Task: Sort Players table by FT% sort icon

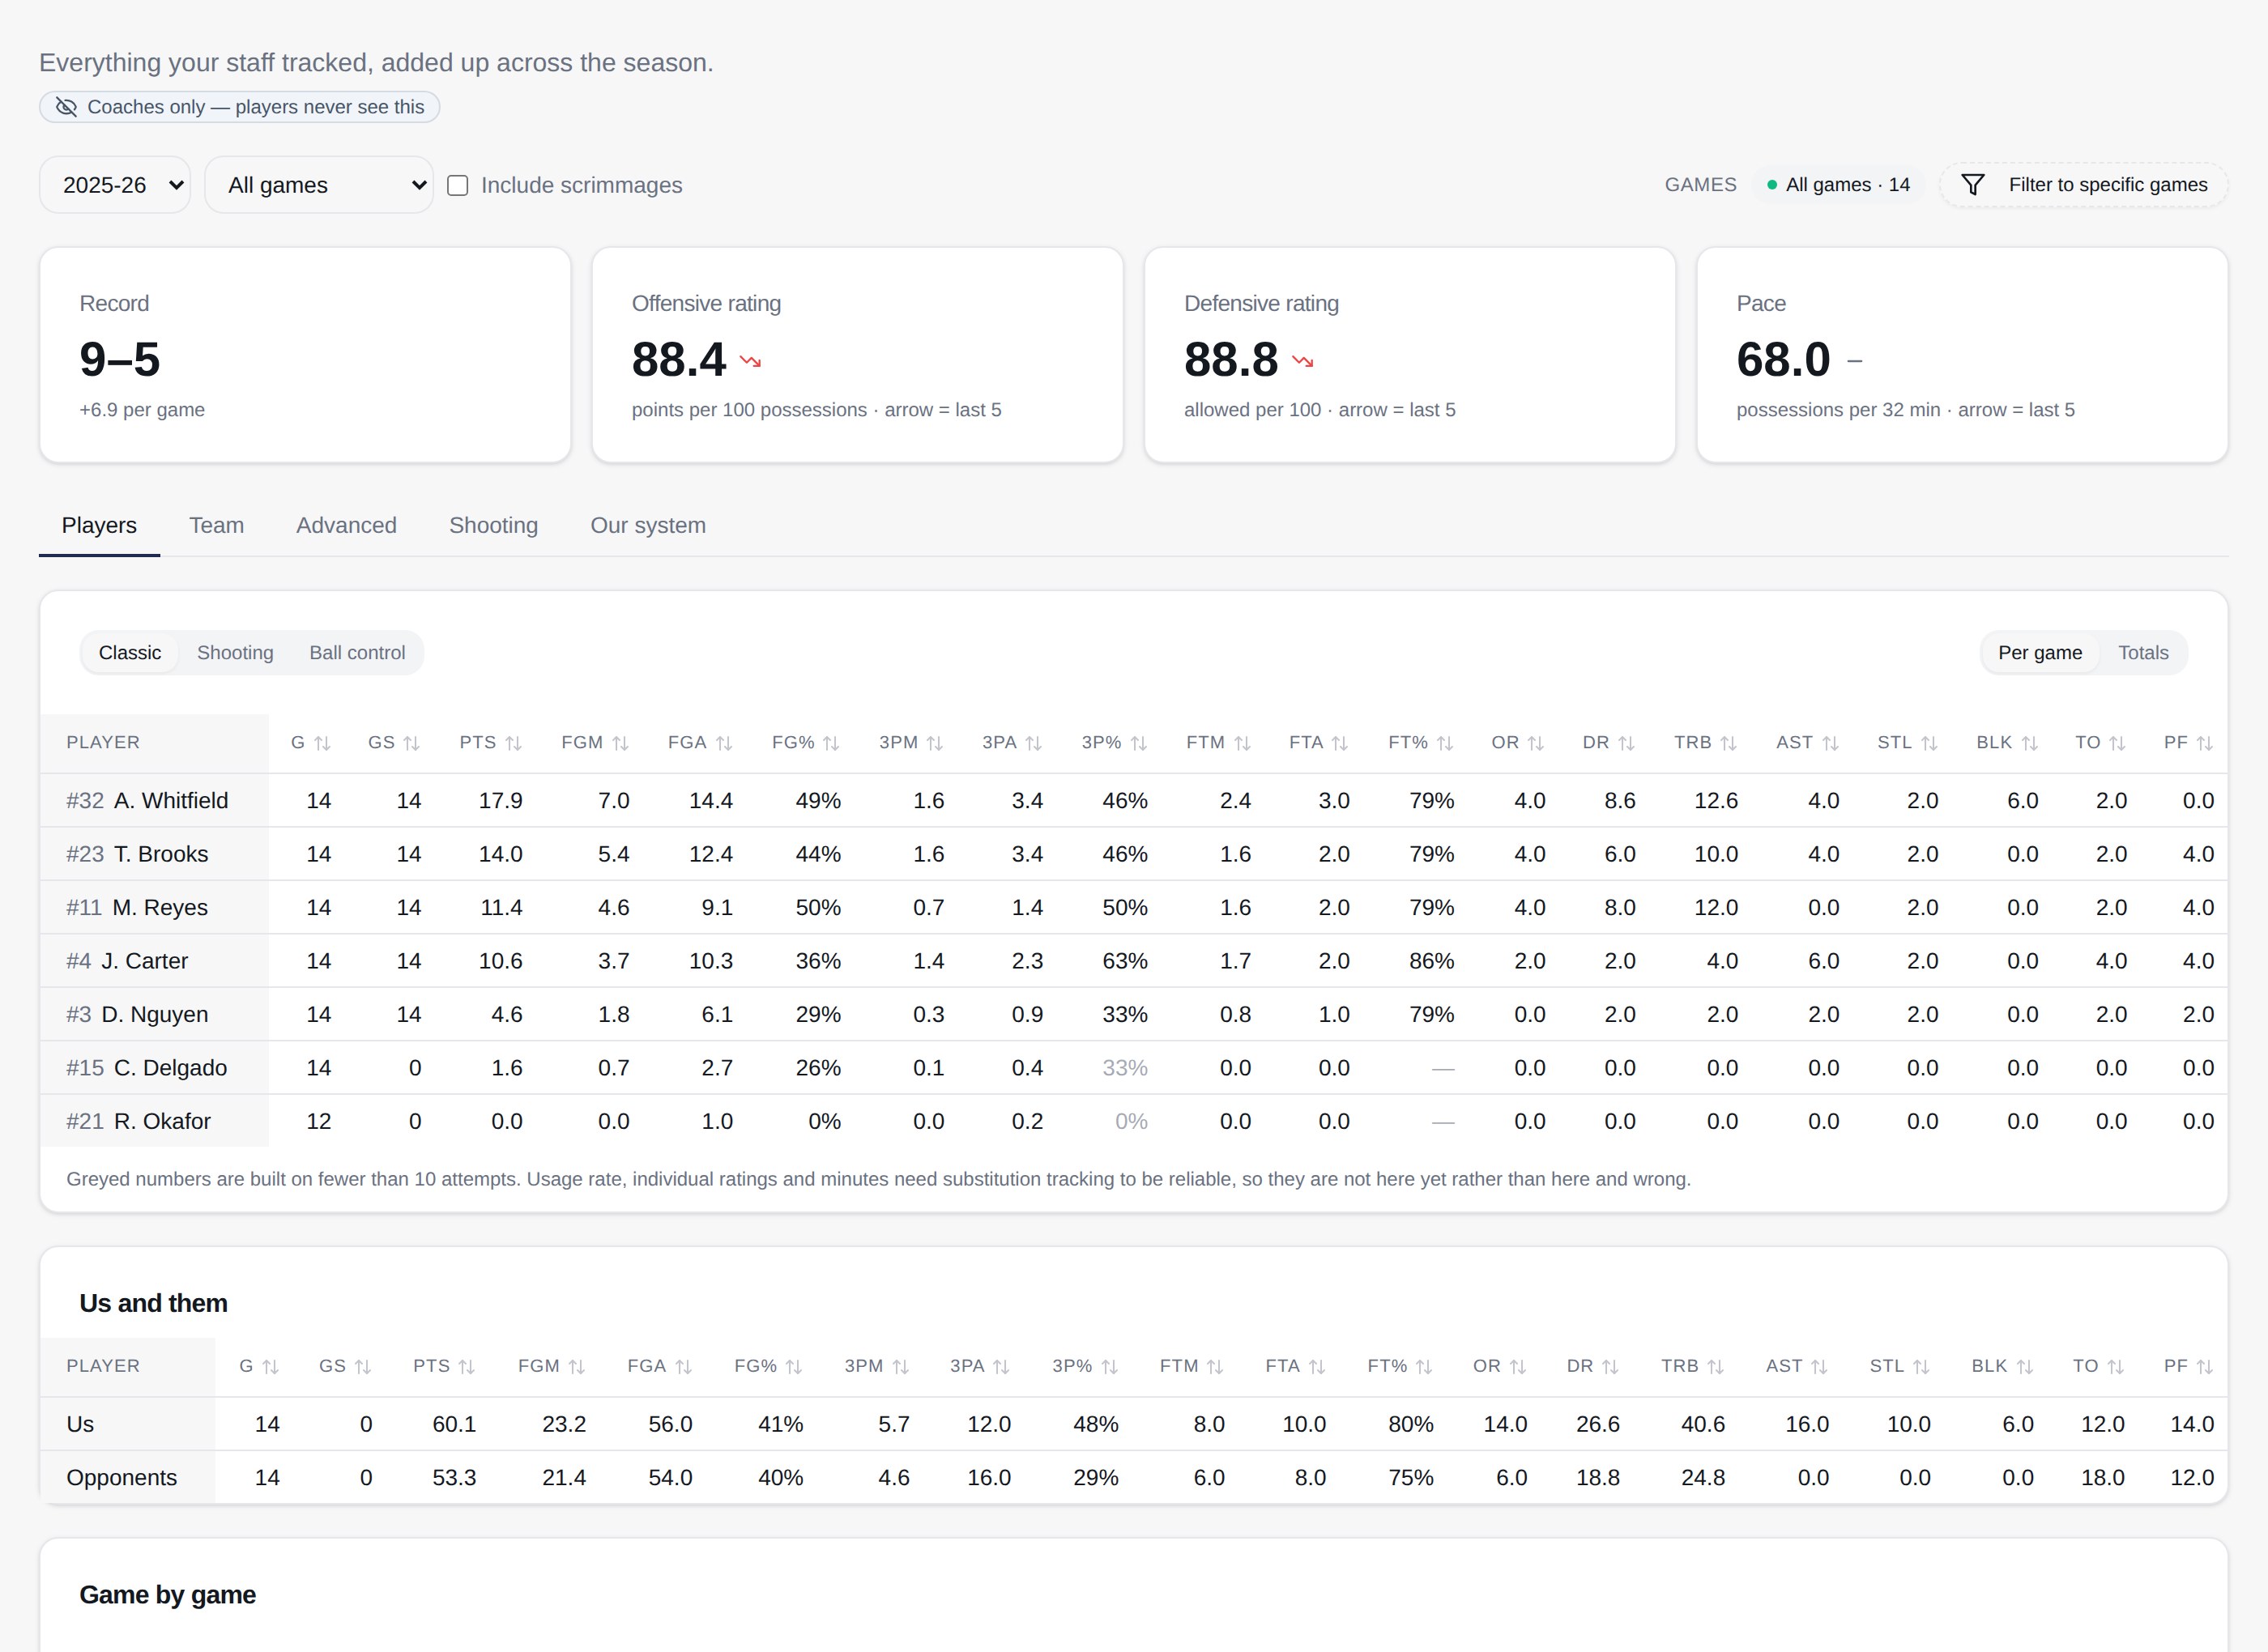Action: pyautogui.click(x=1444, y=743)
